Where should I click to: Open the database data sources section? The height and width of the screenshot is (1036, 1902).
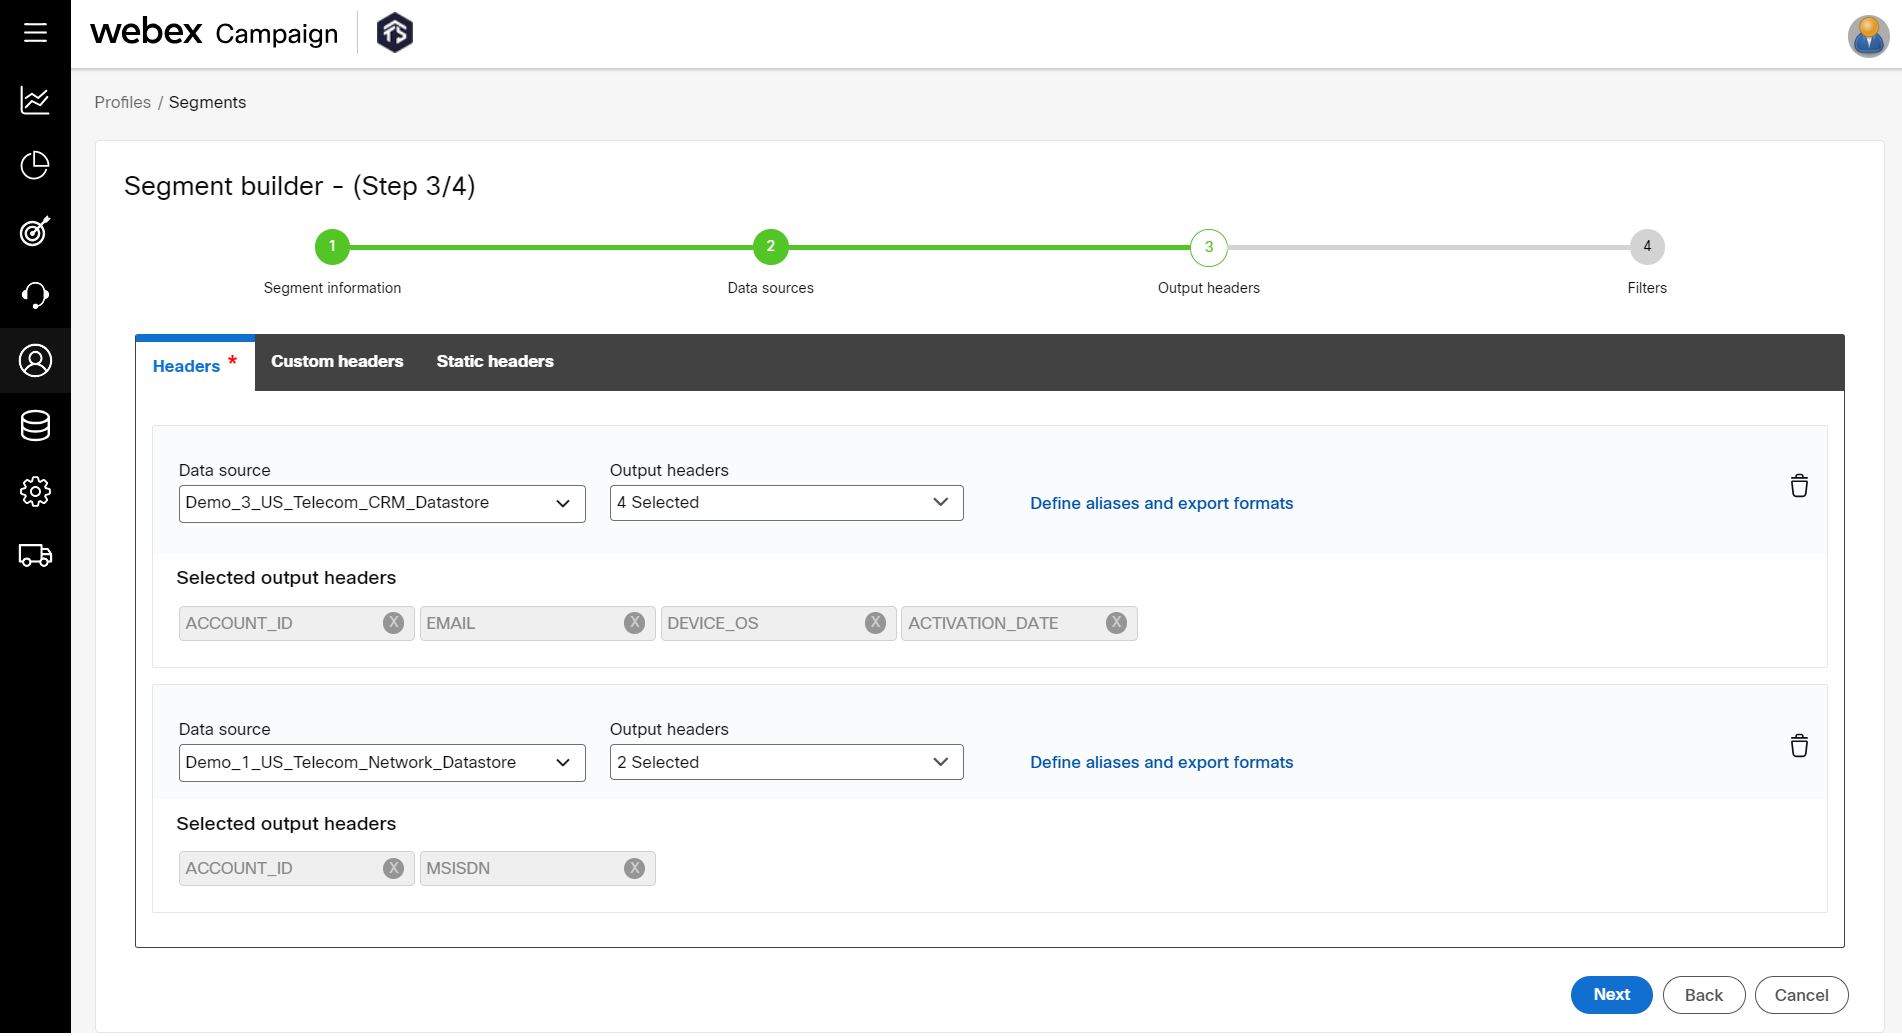pos(35,425)
